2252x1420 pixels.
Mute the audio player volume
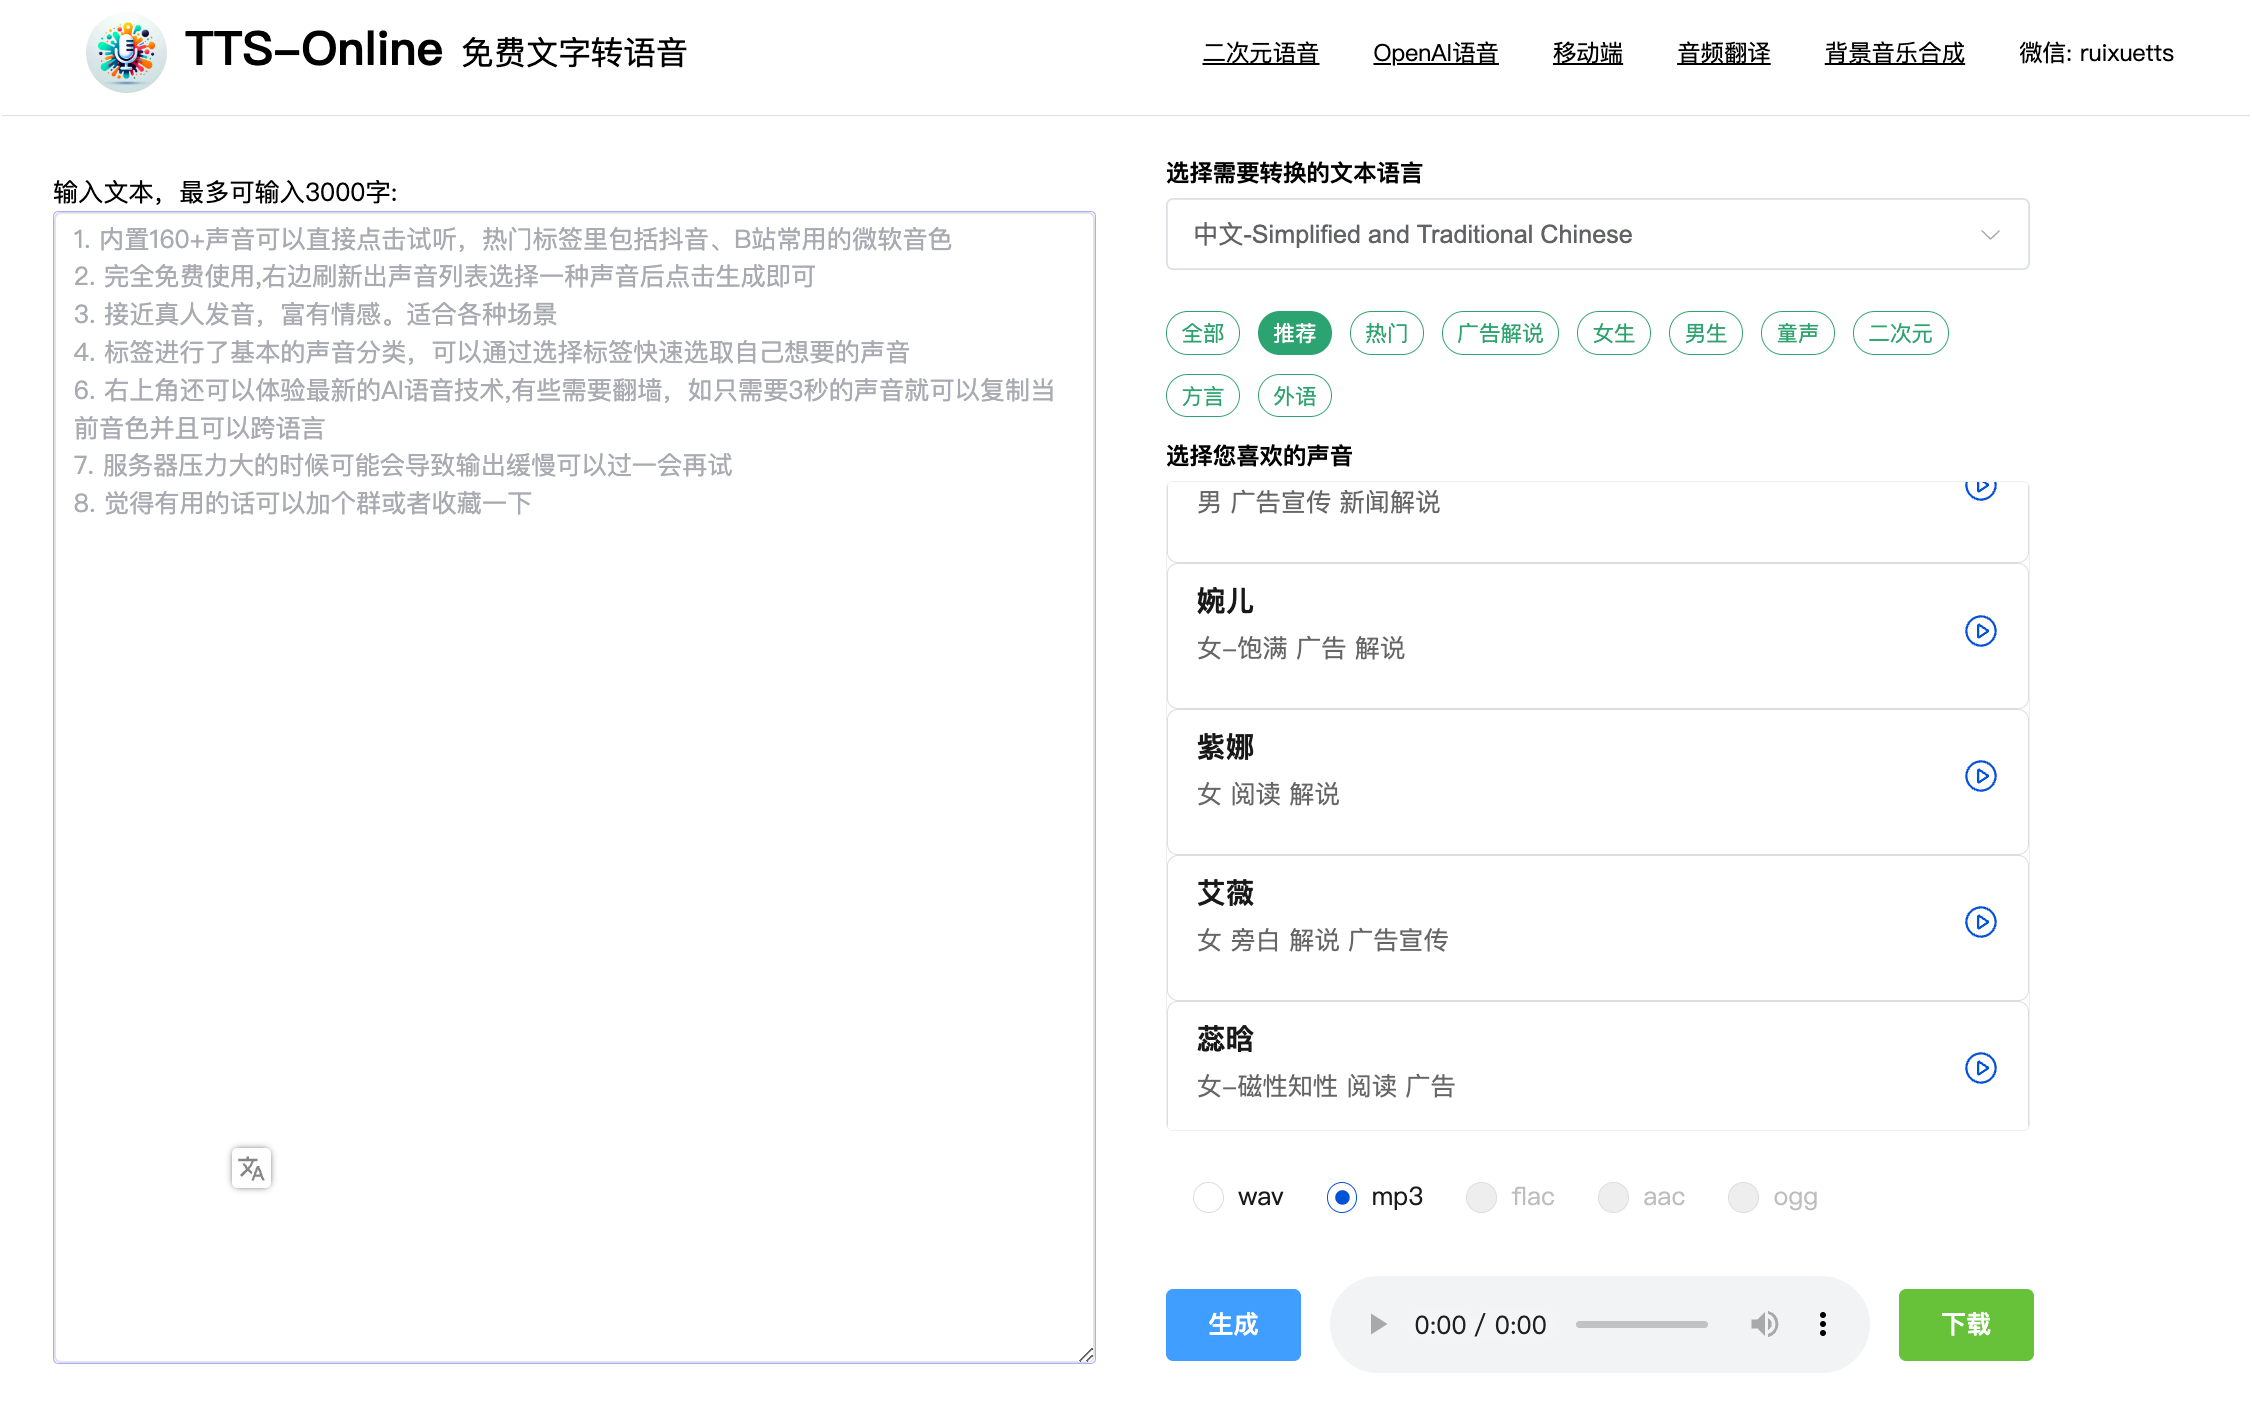pos(1764,1324)
